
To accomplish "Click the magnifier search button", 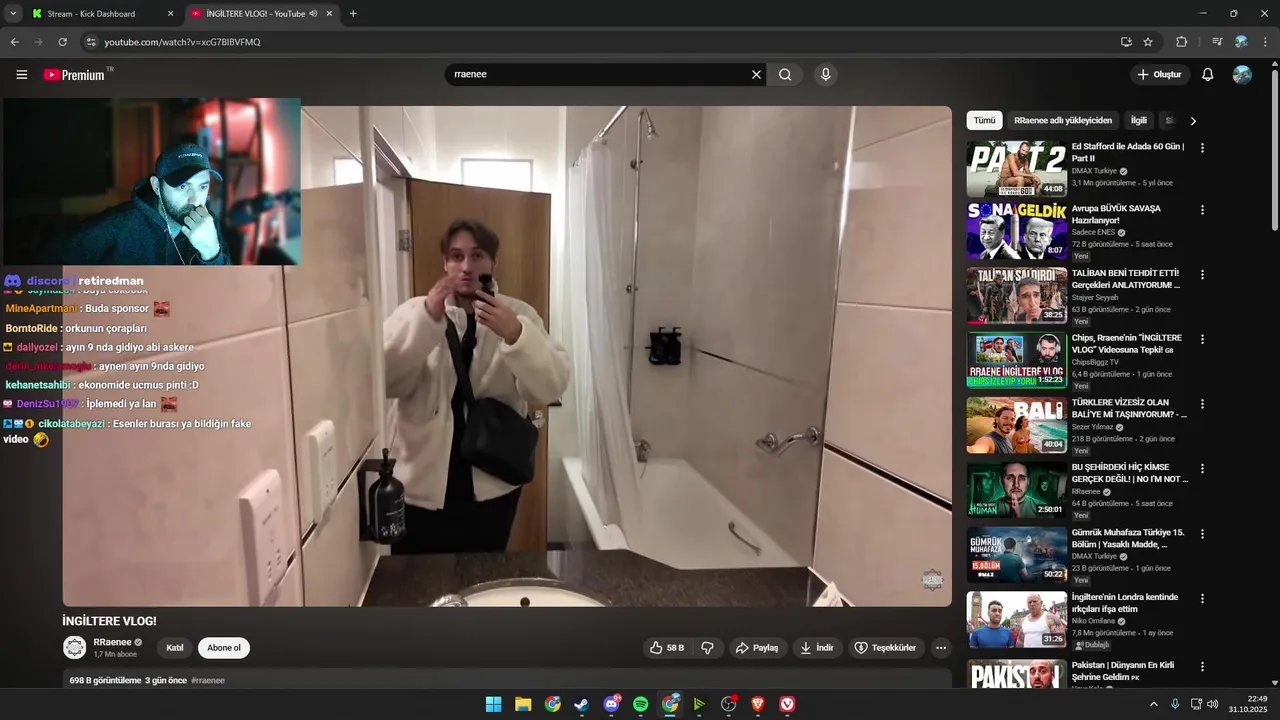I will [785, 74].
